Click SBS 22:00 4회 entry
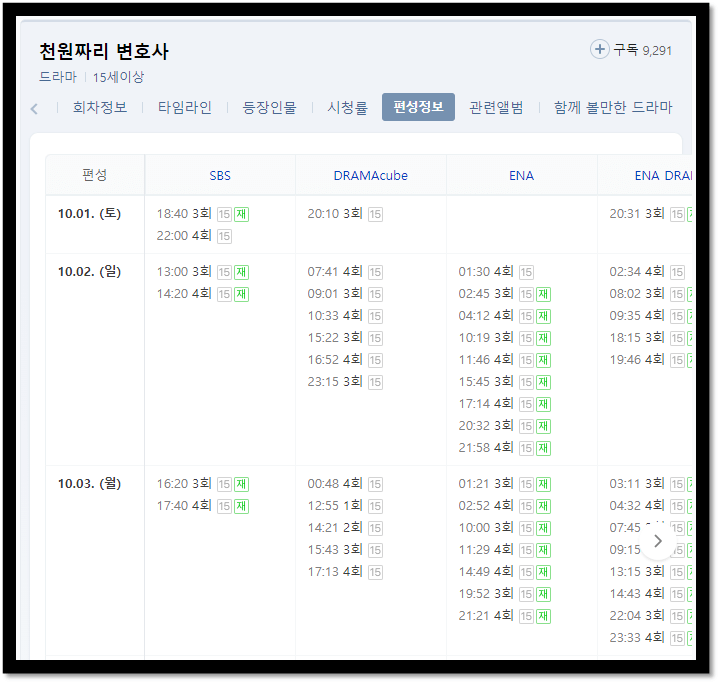The height and width of the screenshot is (683, 719). coord(194,236)
